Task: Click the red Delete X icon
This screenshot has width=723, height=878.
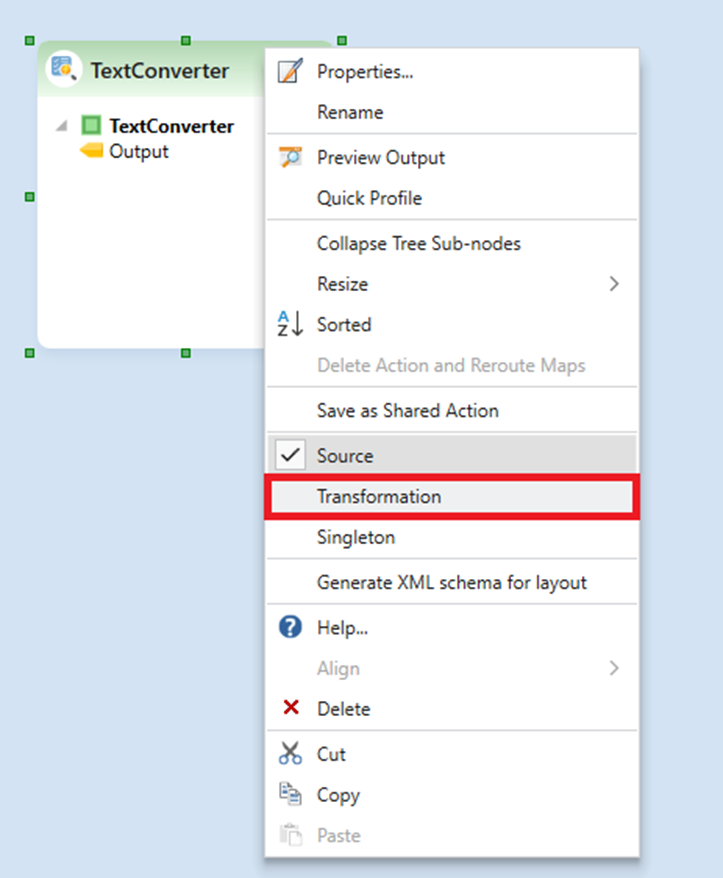Action: [x=290, y=708]
